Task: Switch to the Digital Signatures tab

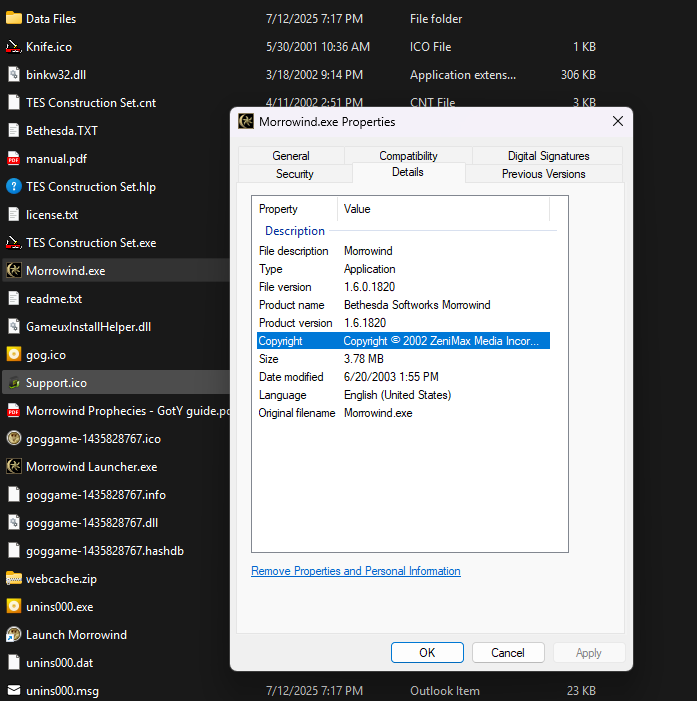Action: click(548, 156)
